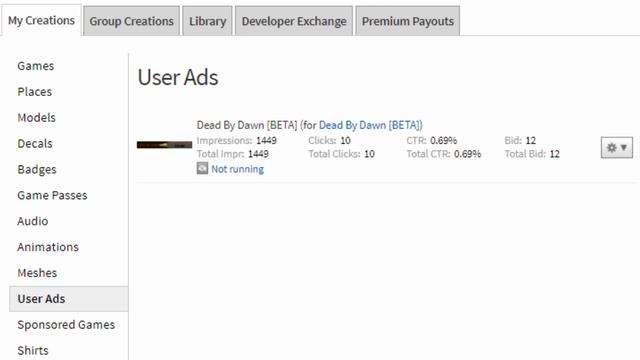Select Shirts in the sidebar
Viewport: 640px width, 360px height.
tap(33, 350)
